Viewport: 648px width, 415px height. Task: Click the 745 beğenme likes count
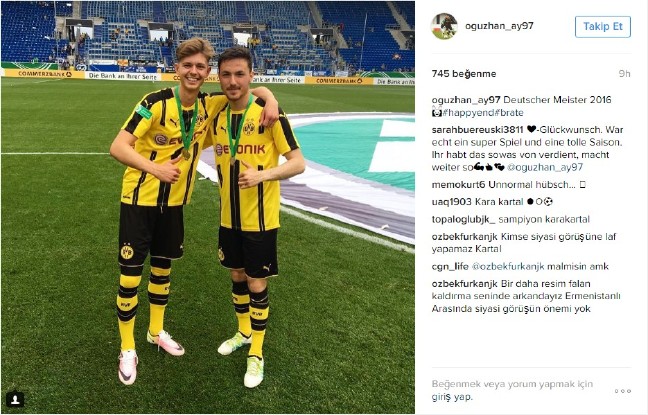click(x=464, y=74)
